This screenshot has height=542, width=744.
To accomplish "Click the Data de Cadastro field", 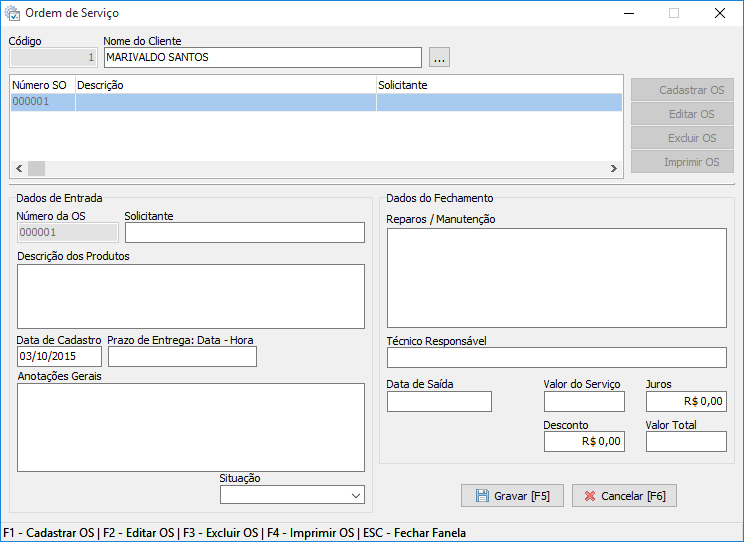I will click(x=59, y=357).
